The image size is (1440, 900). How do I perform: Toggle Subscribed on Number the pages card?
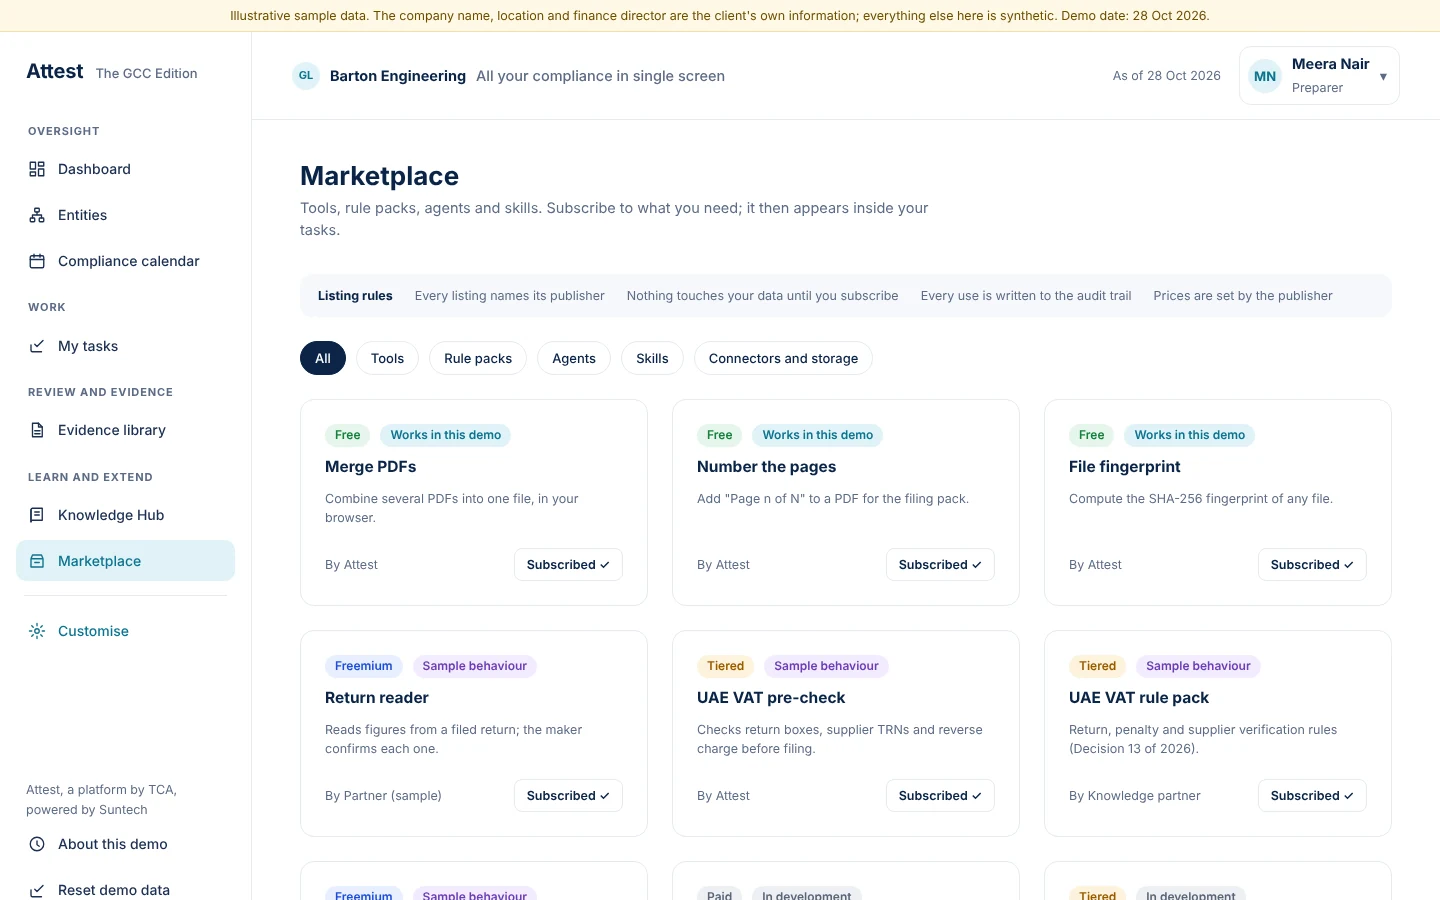940,565
